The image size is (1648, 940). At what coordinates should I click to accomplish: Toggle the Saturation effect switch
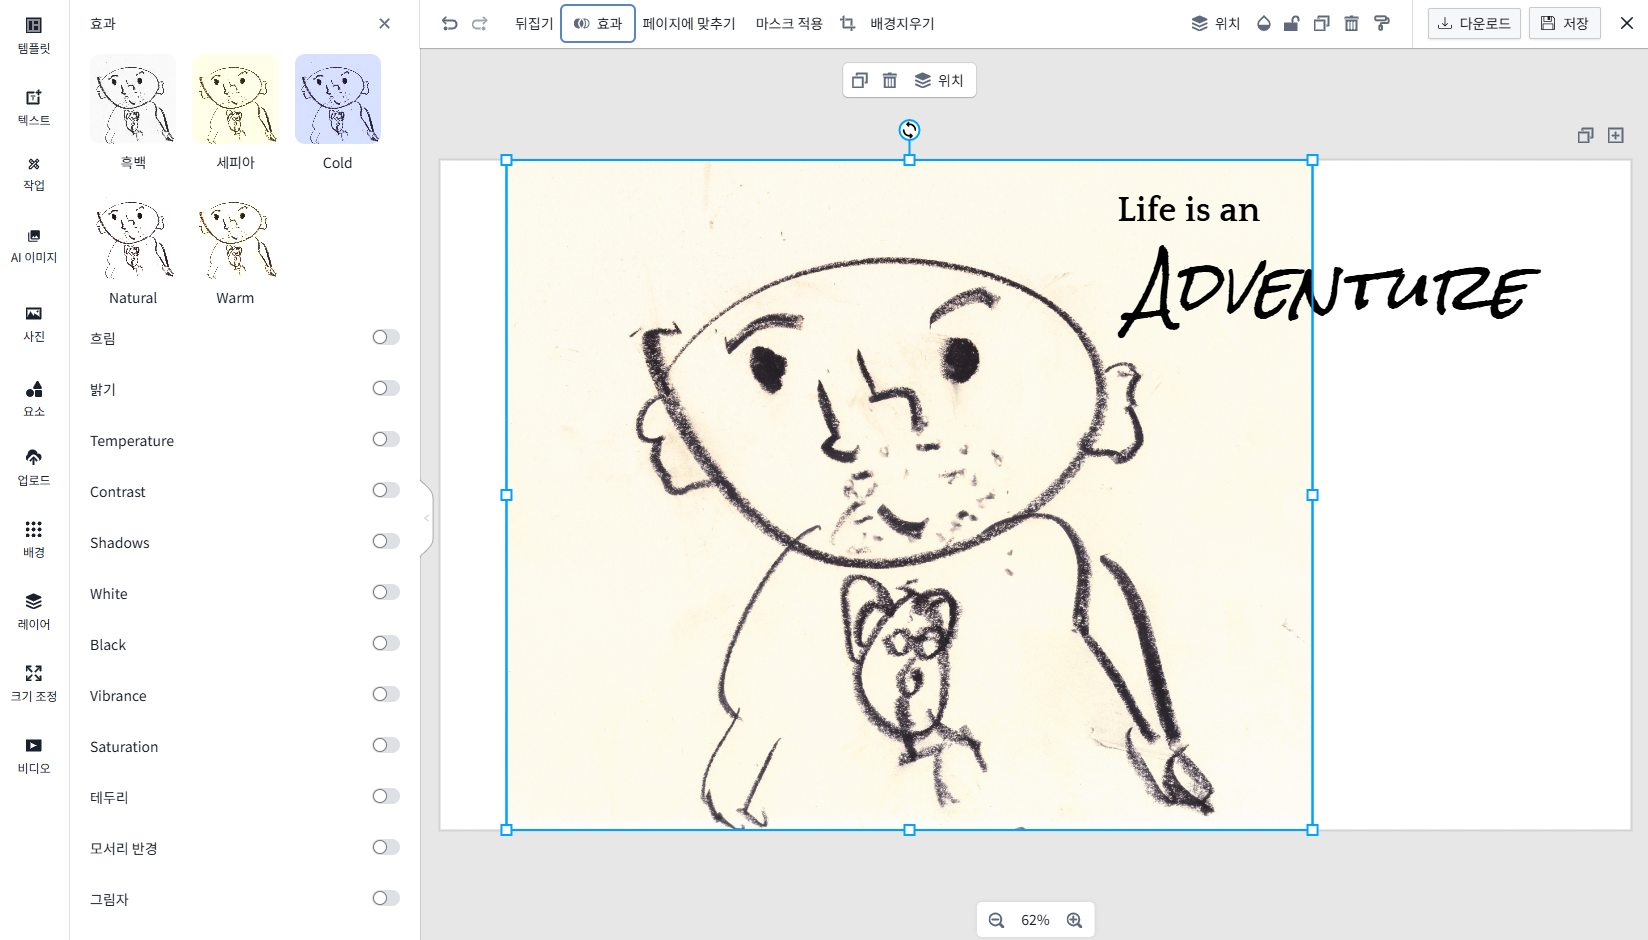[386, 745]
